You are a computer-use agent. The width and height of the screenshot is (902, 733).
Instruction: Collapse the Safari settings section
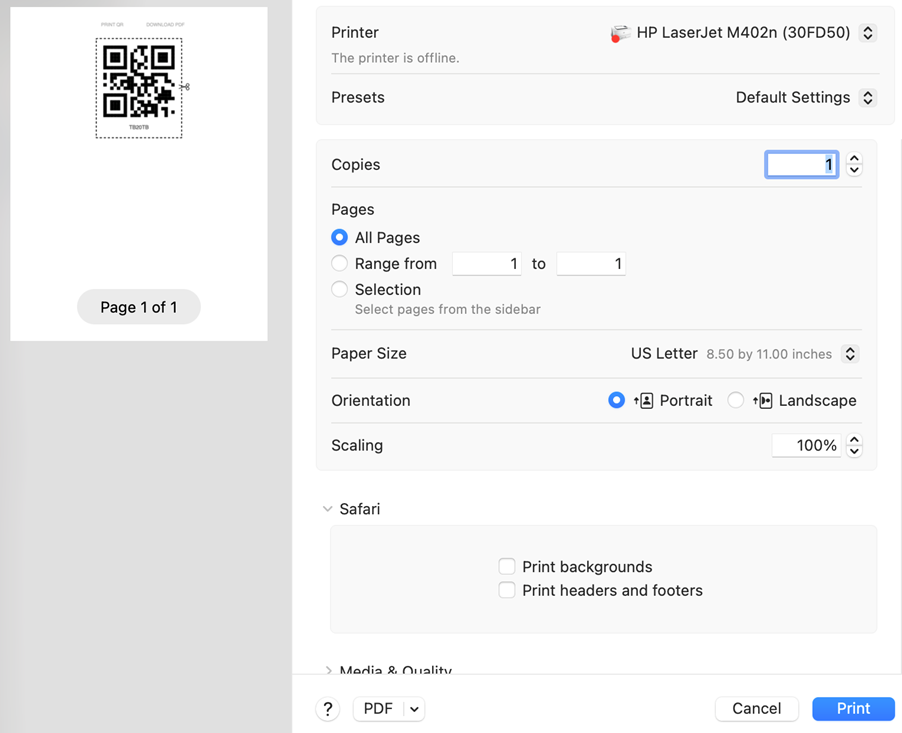point(328,508)
